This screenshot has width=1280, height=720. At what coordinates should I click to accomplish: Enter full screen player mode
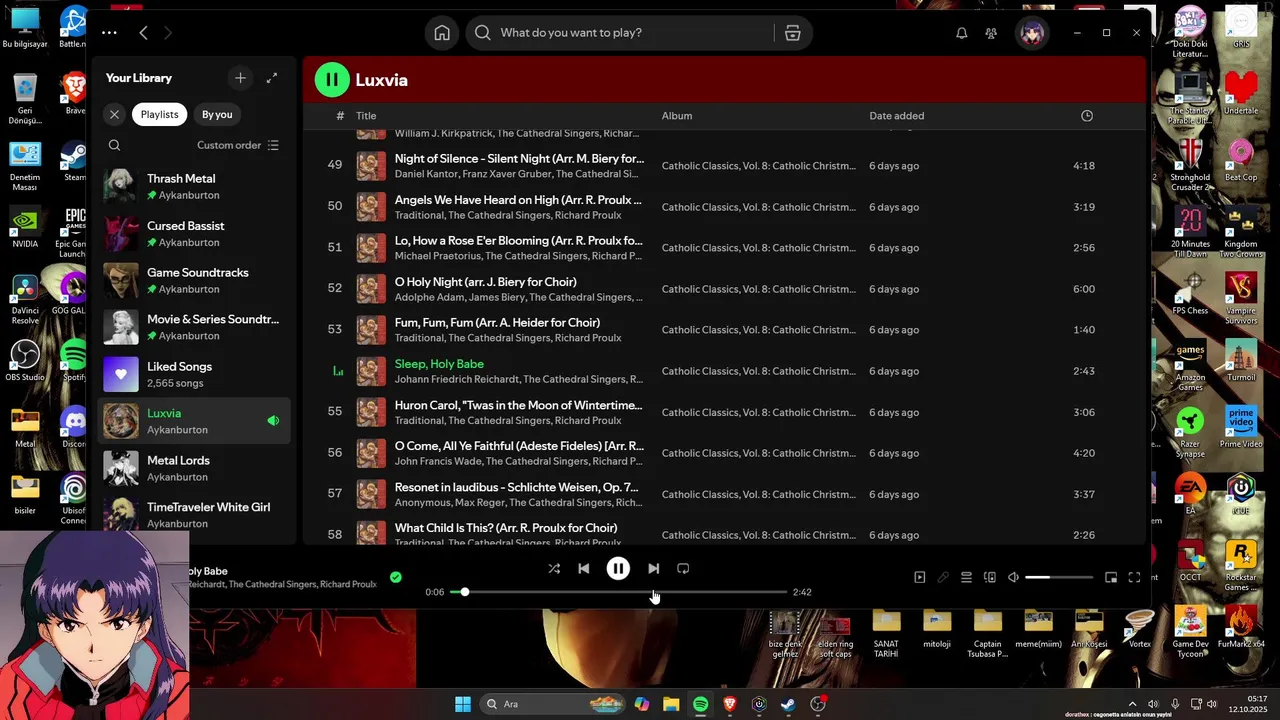1134,577
